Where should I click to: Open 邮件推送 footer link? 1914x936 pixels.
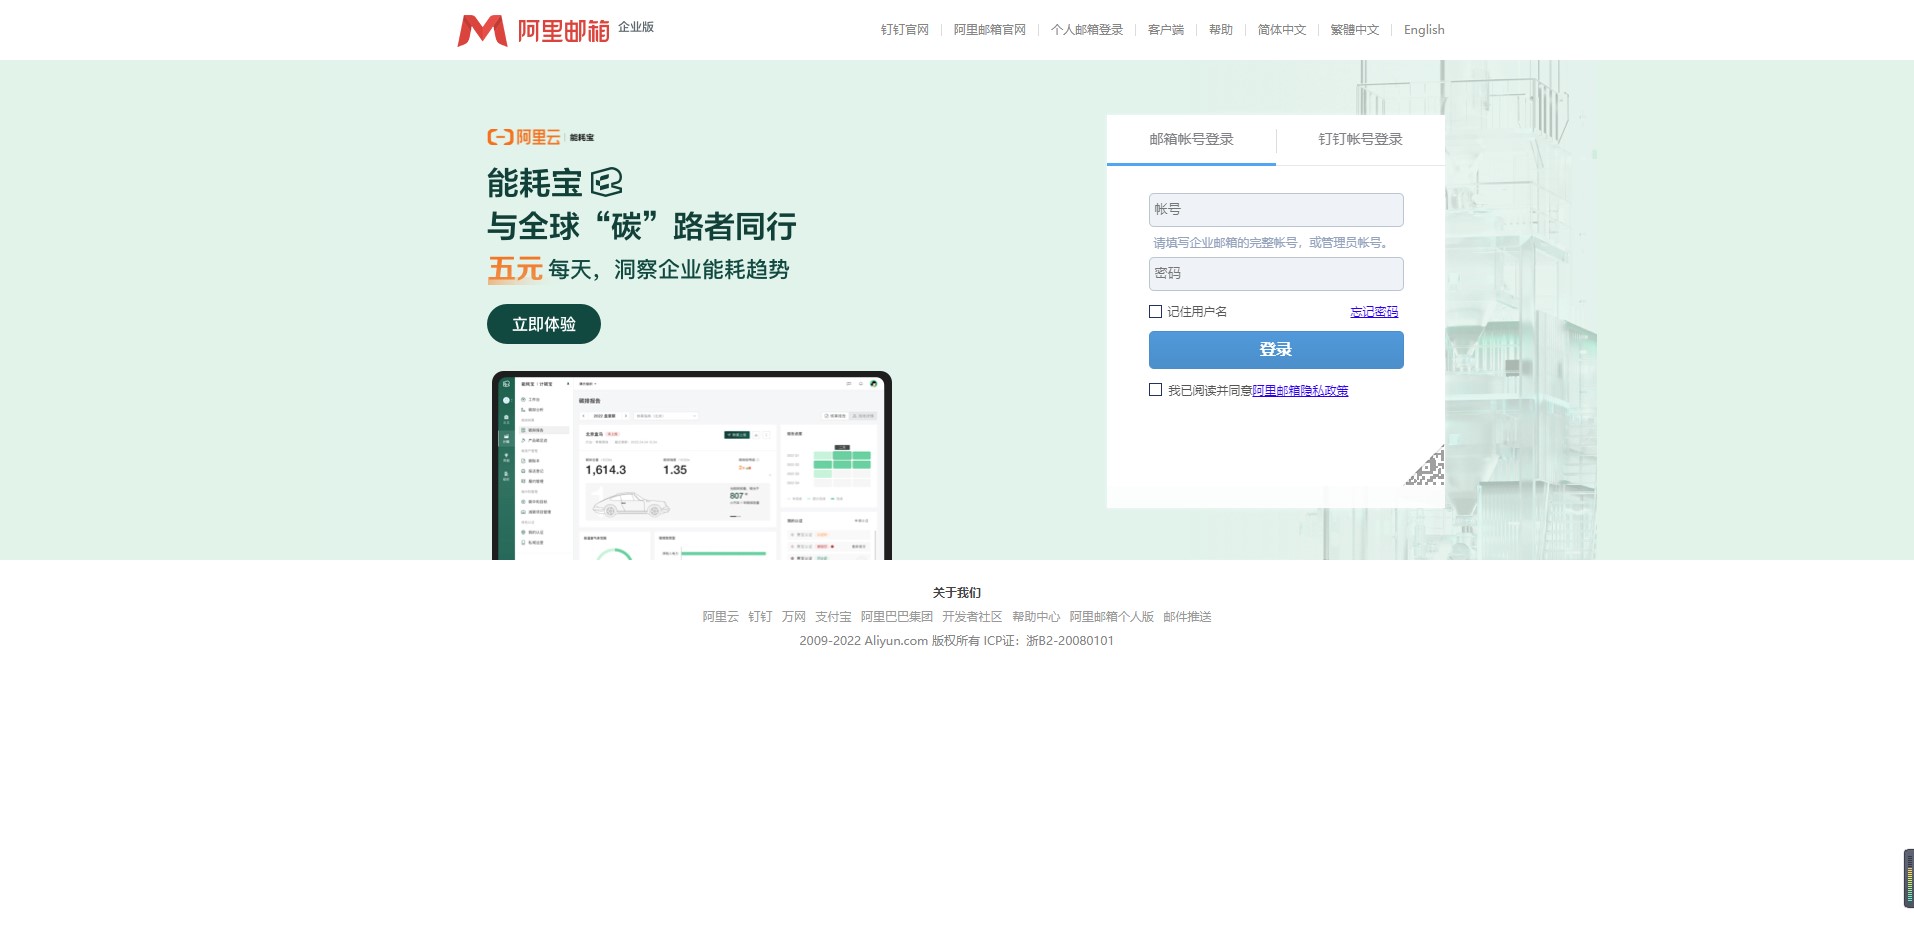[1187, 617]
